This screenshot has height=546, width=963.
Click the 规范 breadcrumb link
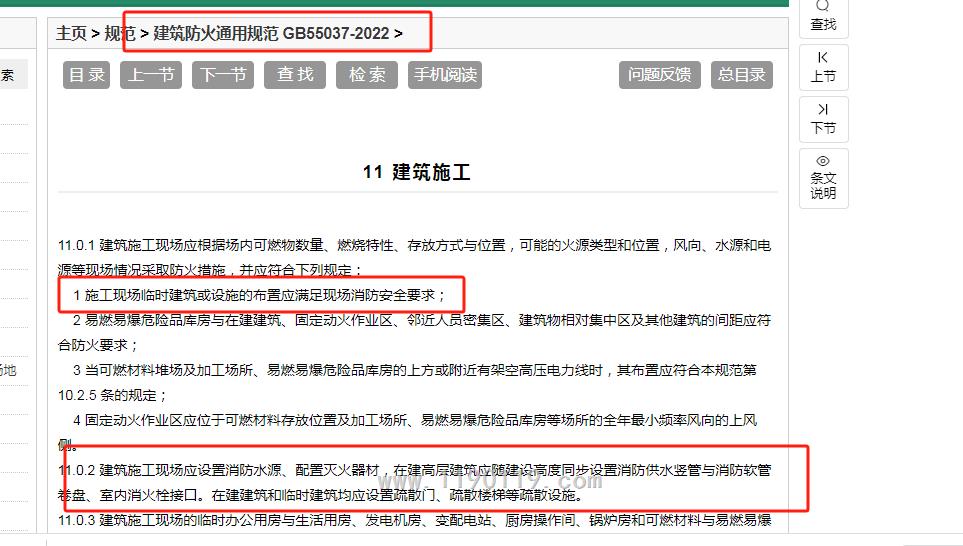point(120,34)
